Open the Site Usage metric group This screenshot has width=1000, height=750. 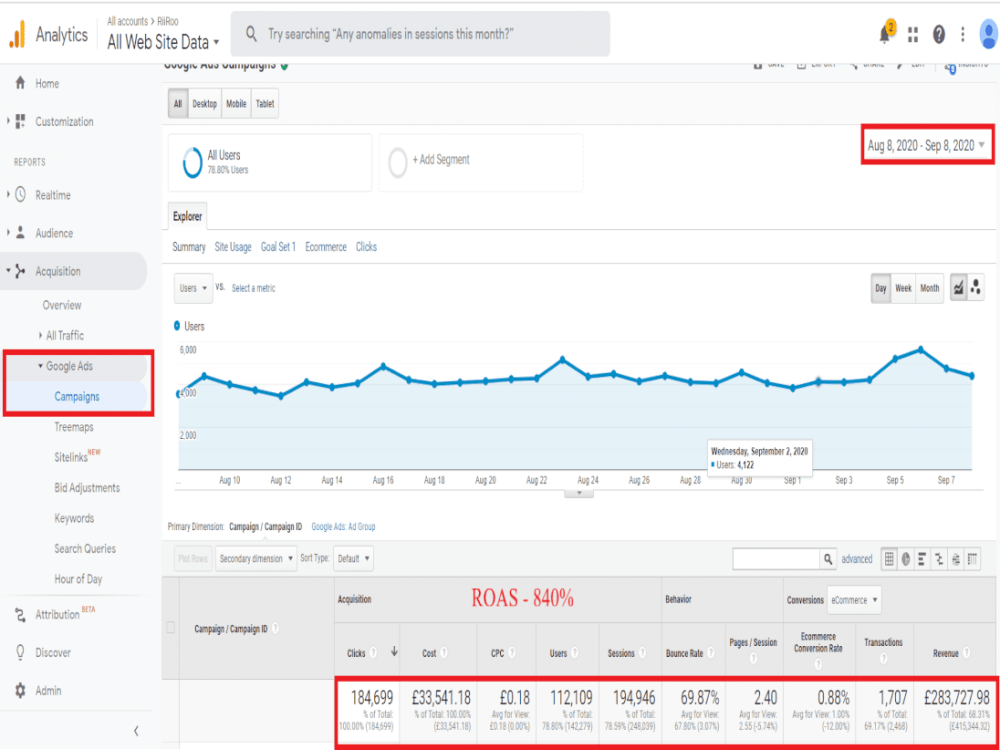click(x=233, y=247)
